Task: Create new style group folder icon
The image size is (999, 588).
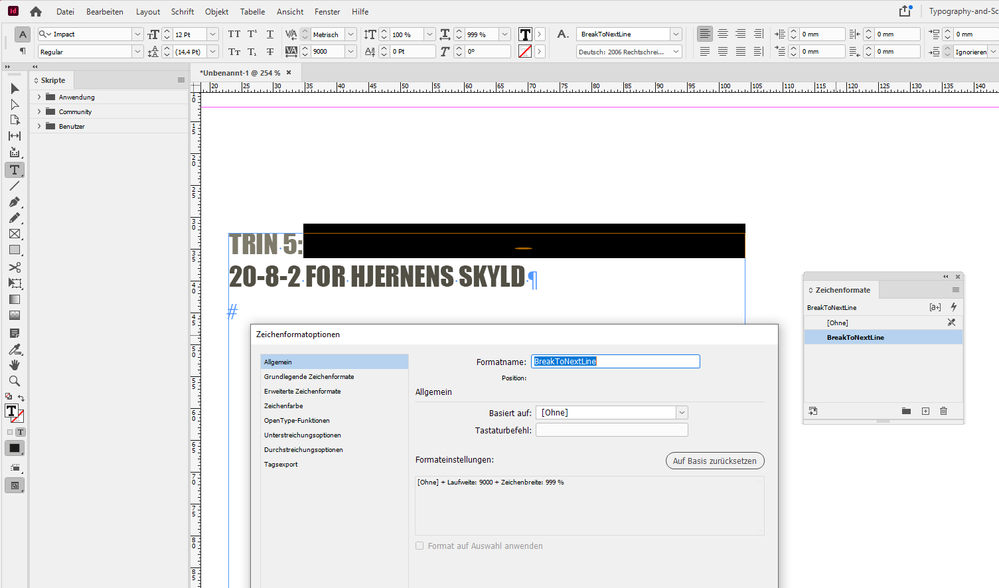Action: [x=906, y=411]
